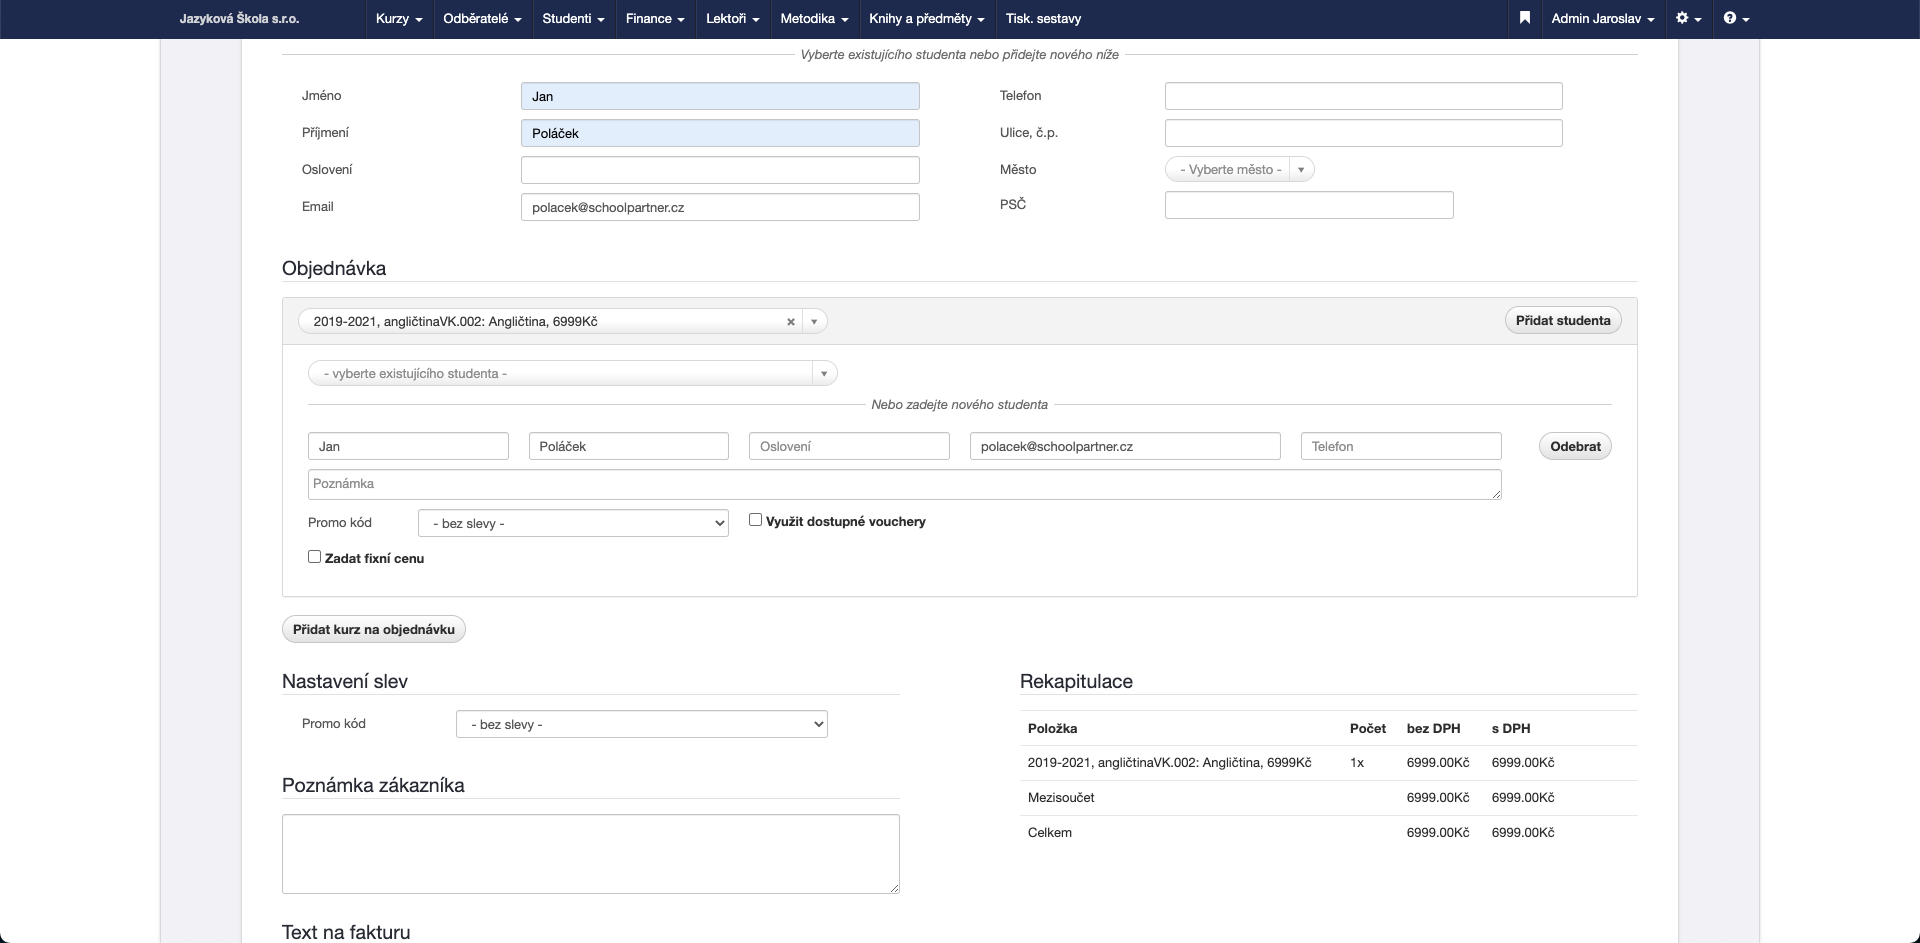Click the Přidat studenta button
Viewport: 1920px width, 943px height.
(1563, 320)
